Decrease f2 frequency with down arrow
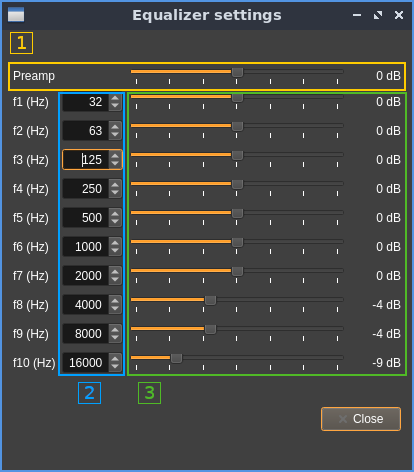The height and width of the screenshot is (472, 414). 115,134
